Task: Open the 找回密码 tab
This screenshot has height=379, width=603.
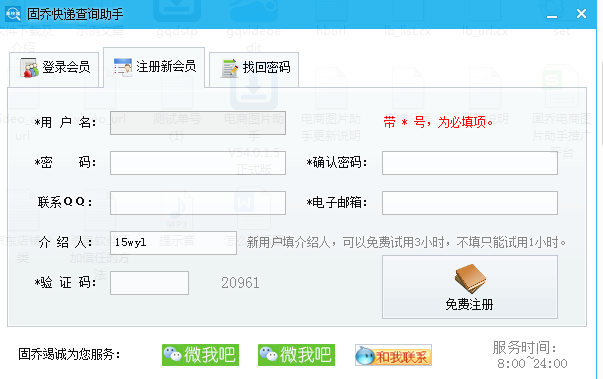Action: 254,70
